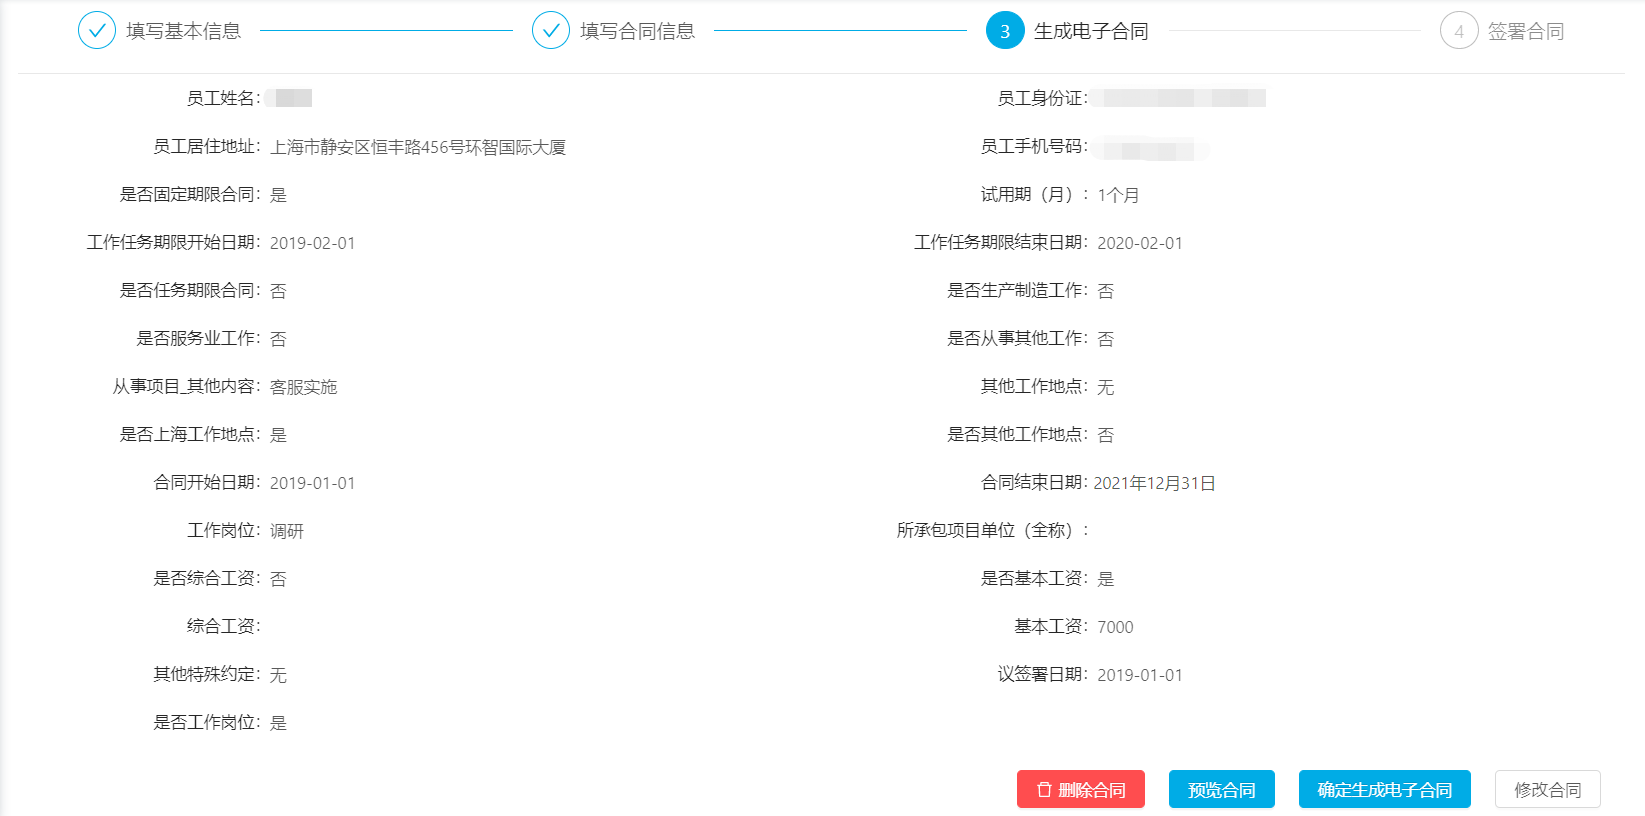Click the 议签署日期 value 2019-01-01
Image resolution: width=1645 pixels, height=816 pixels.
coord(1140,675)
